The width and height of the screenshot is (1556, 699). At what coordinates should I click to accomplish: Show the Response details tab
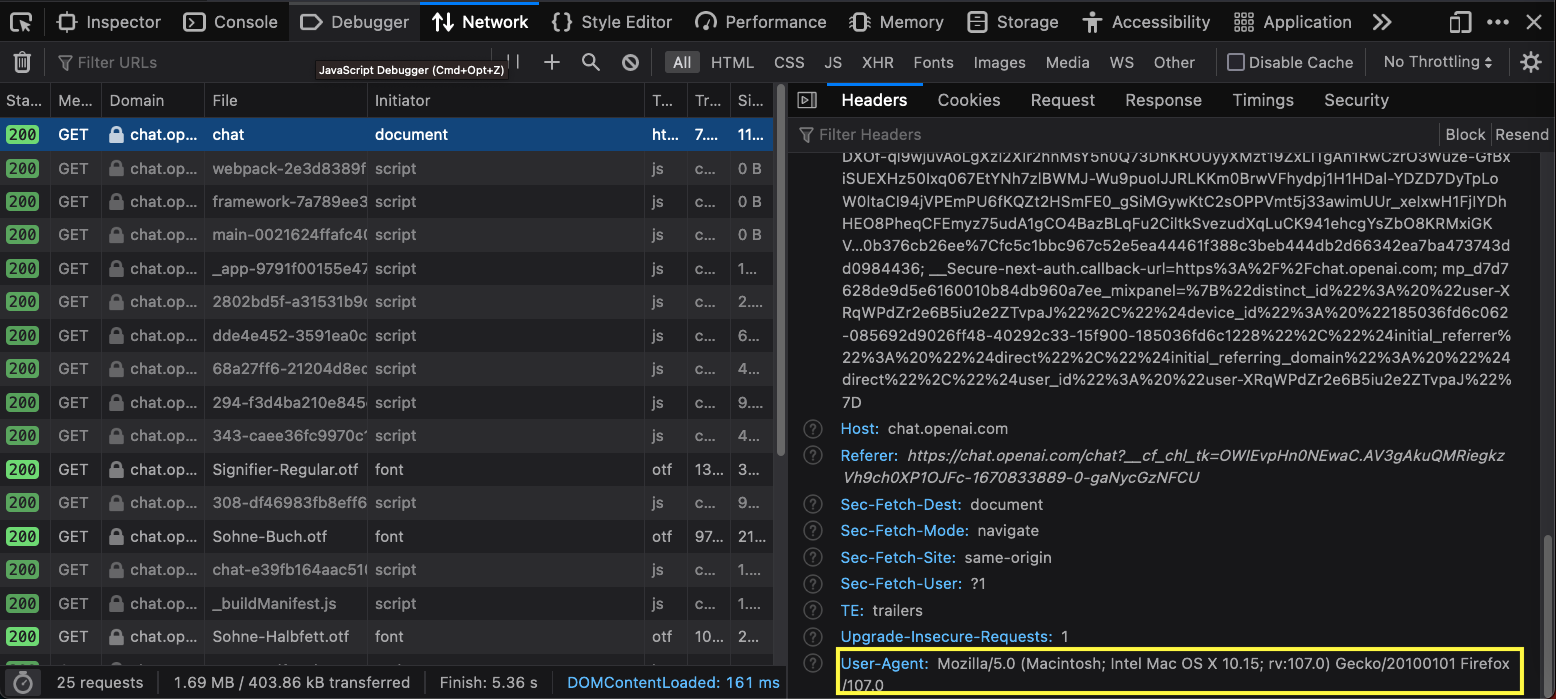1163,100
